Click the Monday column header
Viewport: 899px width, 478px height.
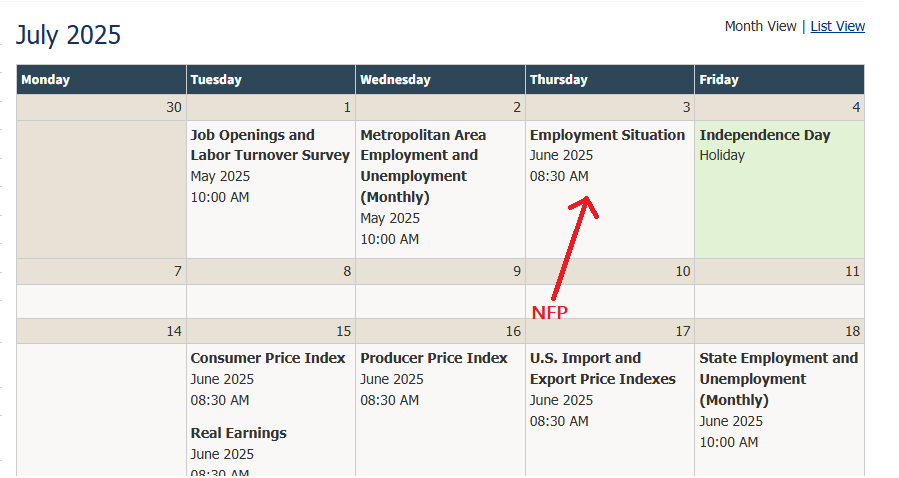click(x=46, y=80)
